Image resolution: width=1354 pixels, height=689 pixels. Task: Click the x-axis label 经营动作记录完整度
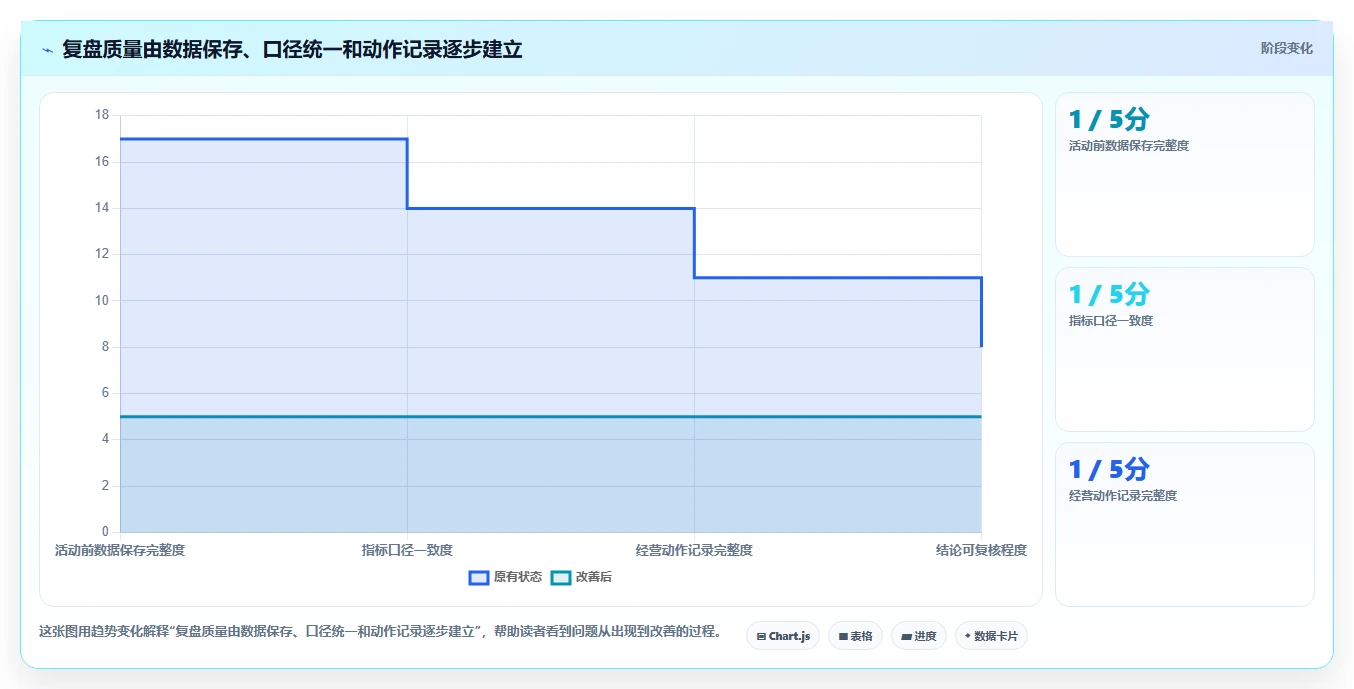point(694,550)
